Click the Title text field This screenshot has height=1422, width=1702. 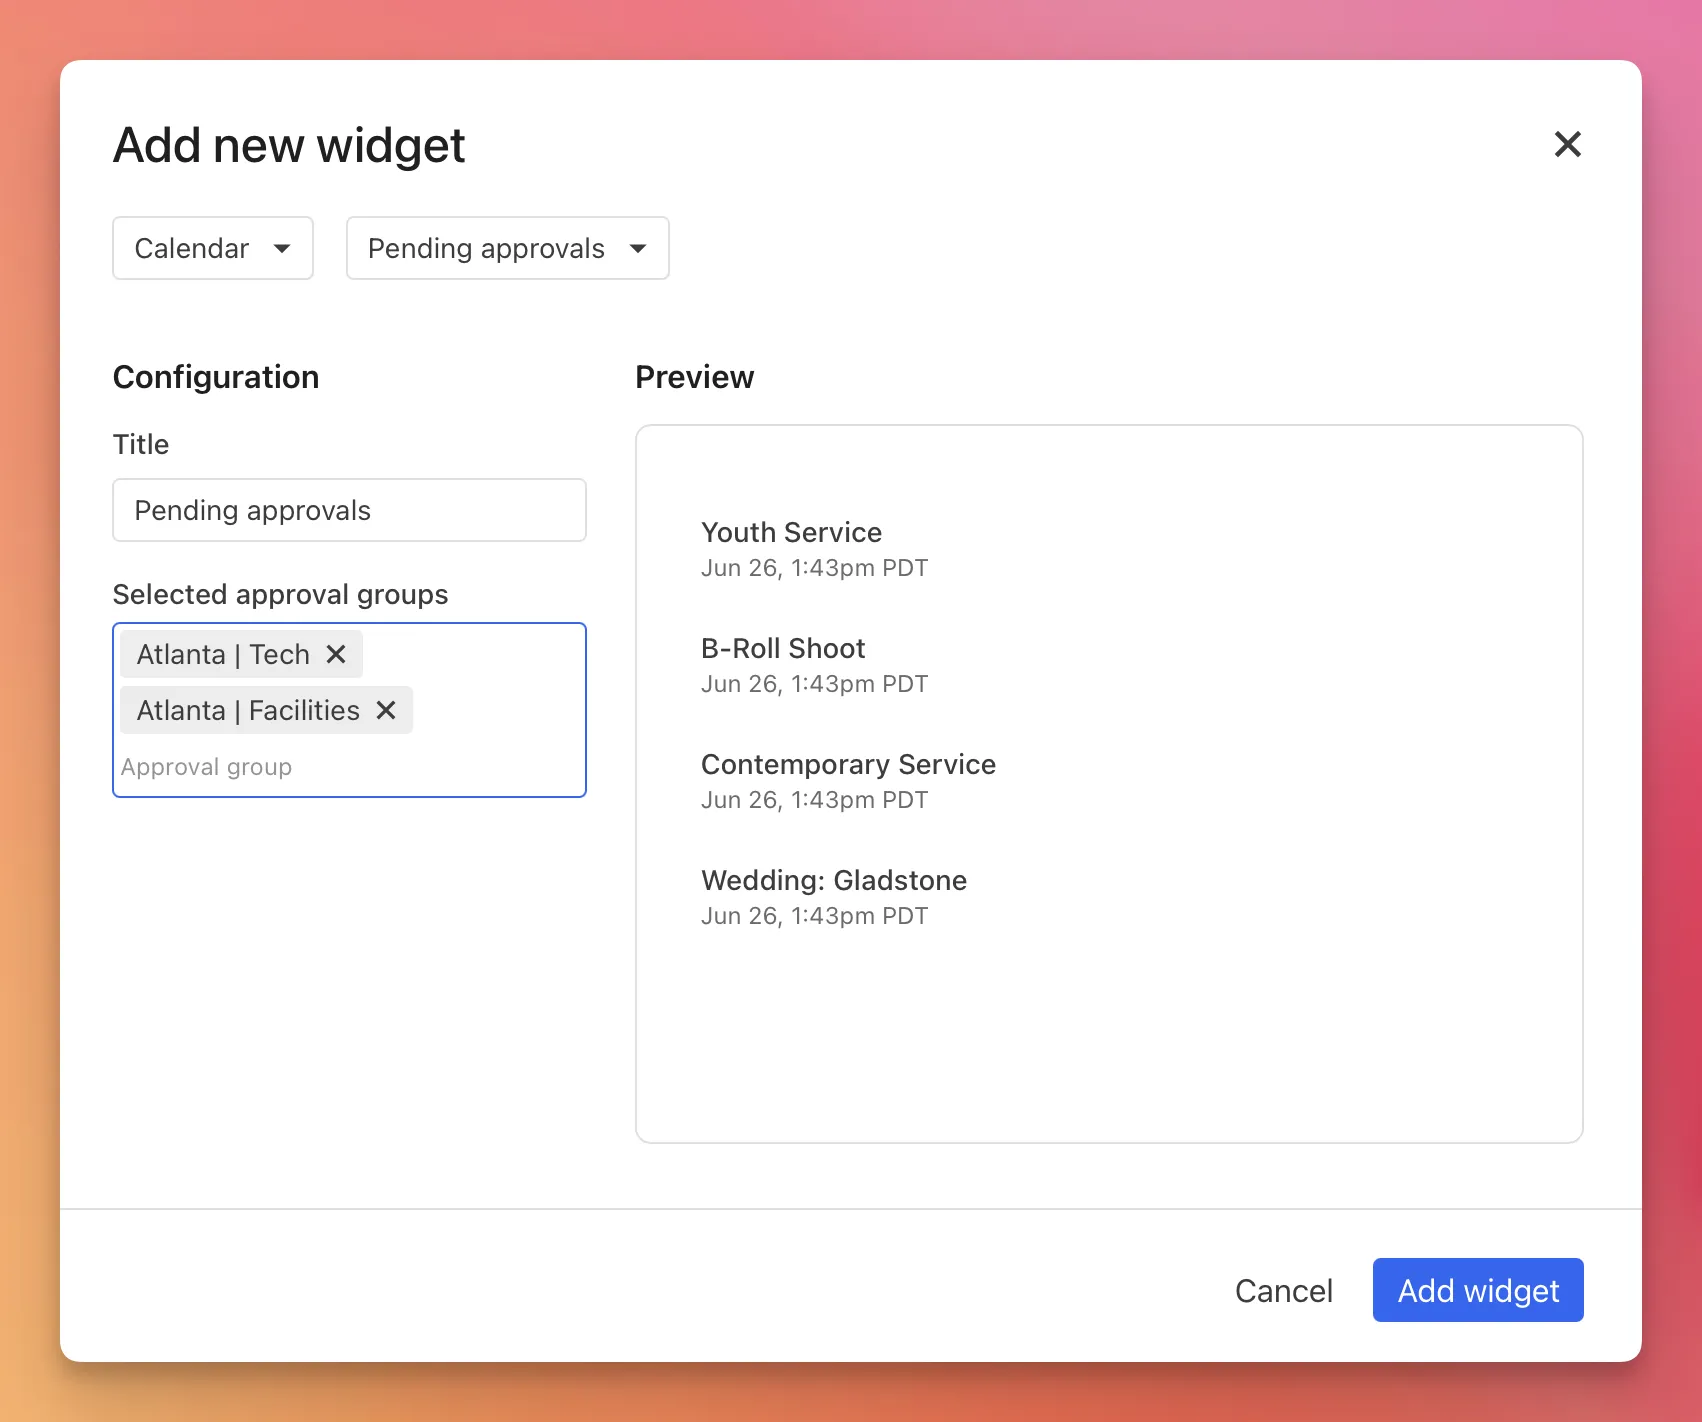[x=349, y=510]
